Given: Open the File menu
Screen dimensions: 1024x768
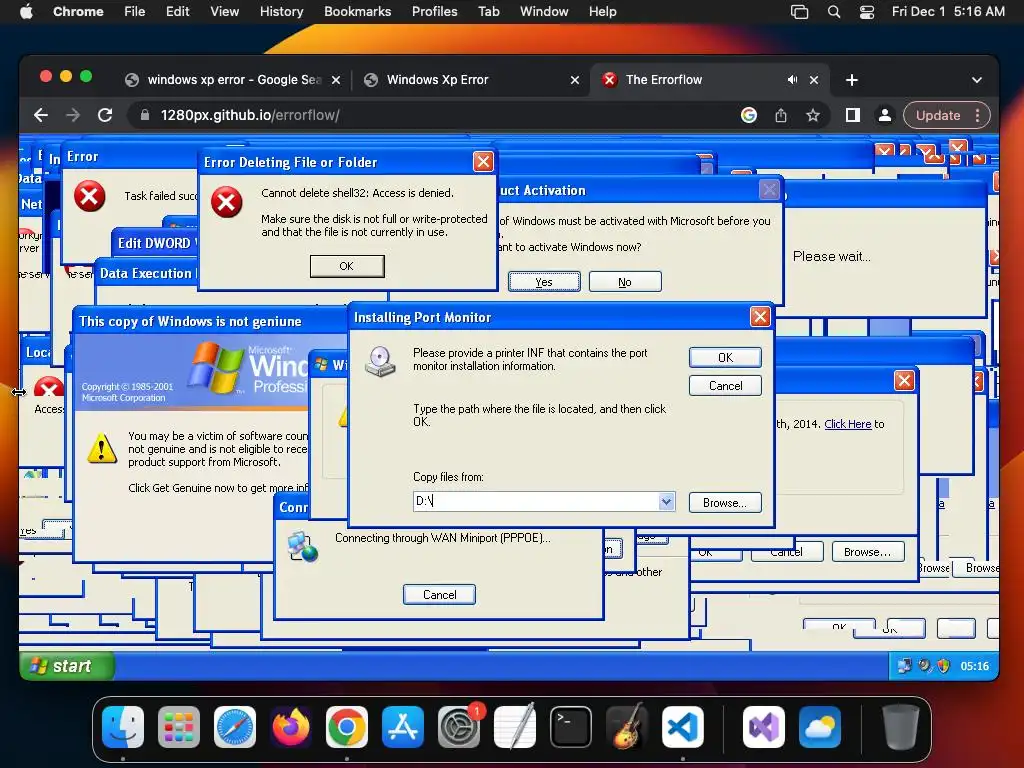Looking at the screenshot, I should (x=135, y=12).
